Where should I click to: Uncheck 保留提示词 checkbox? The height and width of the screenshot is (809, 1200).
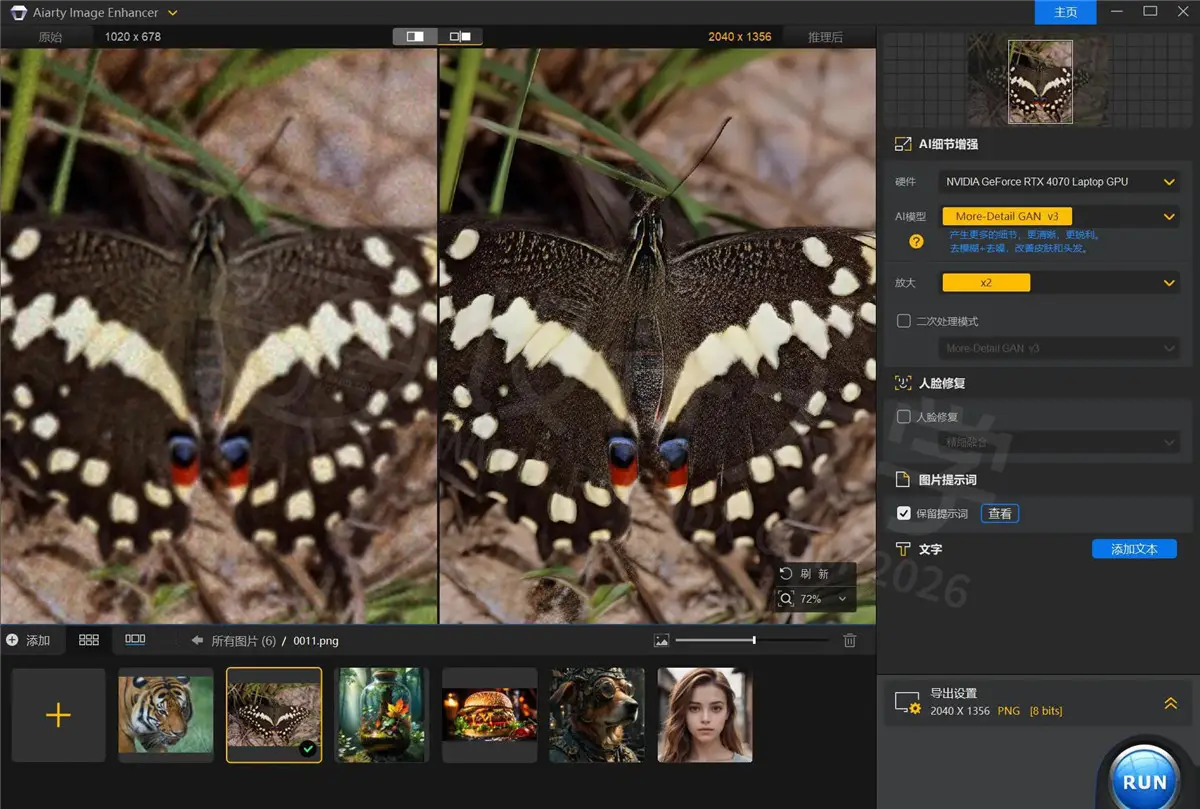point(904,513)
